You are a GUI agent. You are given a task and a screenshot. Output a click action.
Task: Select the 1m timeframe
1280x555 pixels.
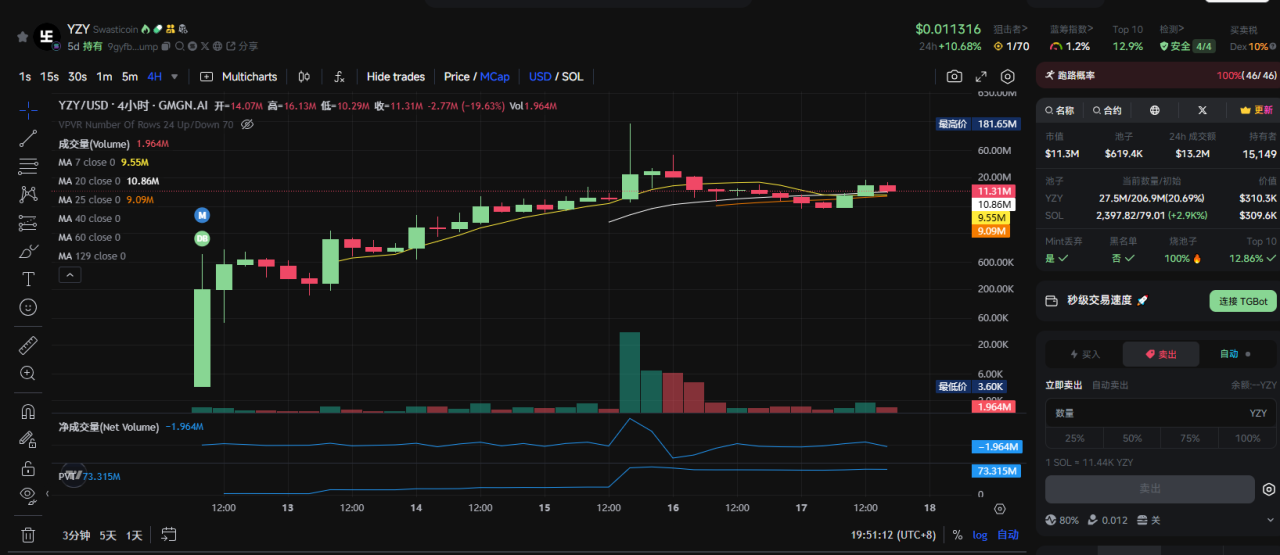click(x=104, y=77)
